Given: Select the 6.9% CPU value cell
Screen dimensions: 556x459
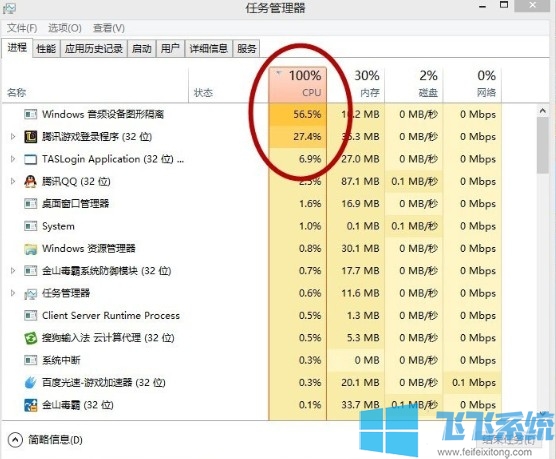Looking at the screenshot, I should click(298, 159).
